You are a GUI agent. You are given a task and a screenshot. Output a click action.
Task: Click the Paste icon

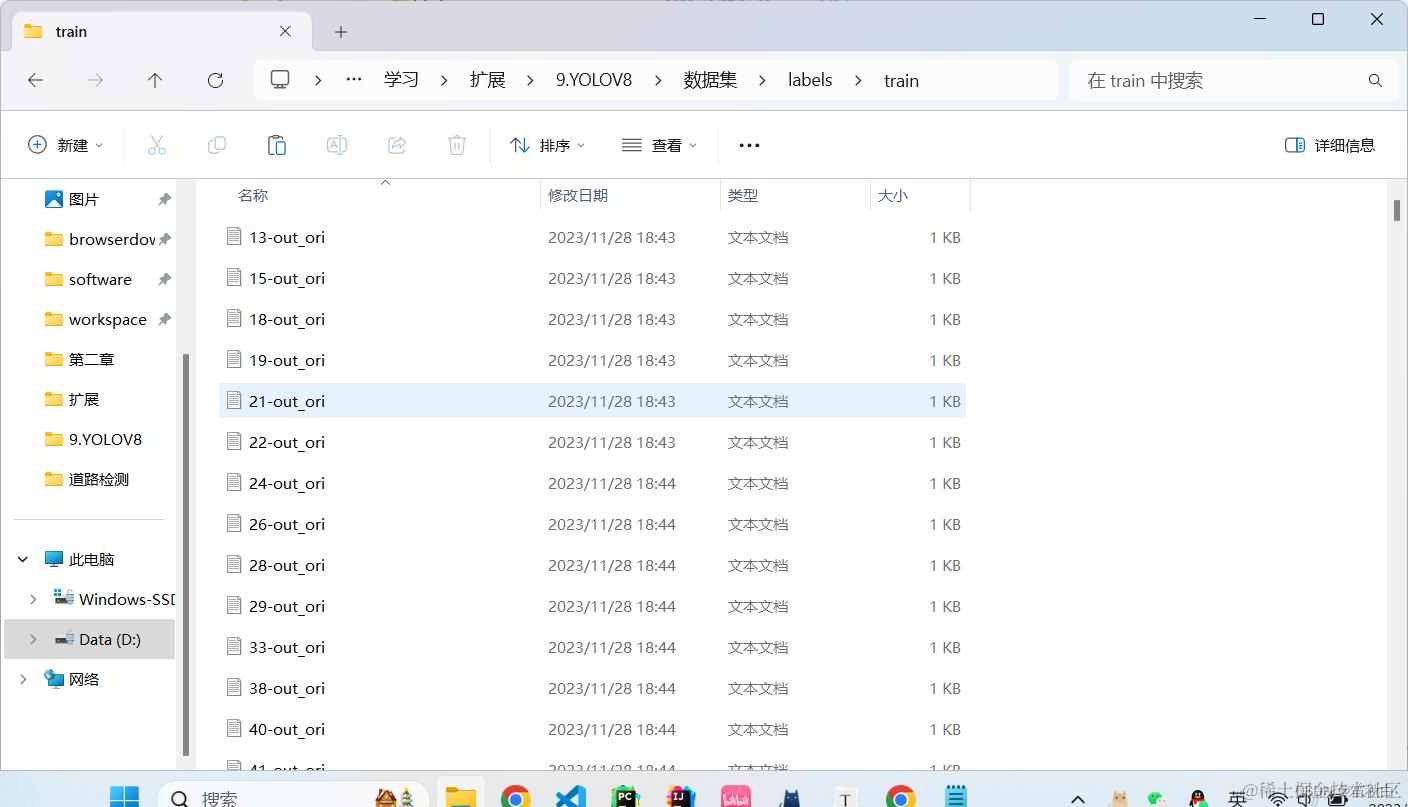277,144
